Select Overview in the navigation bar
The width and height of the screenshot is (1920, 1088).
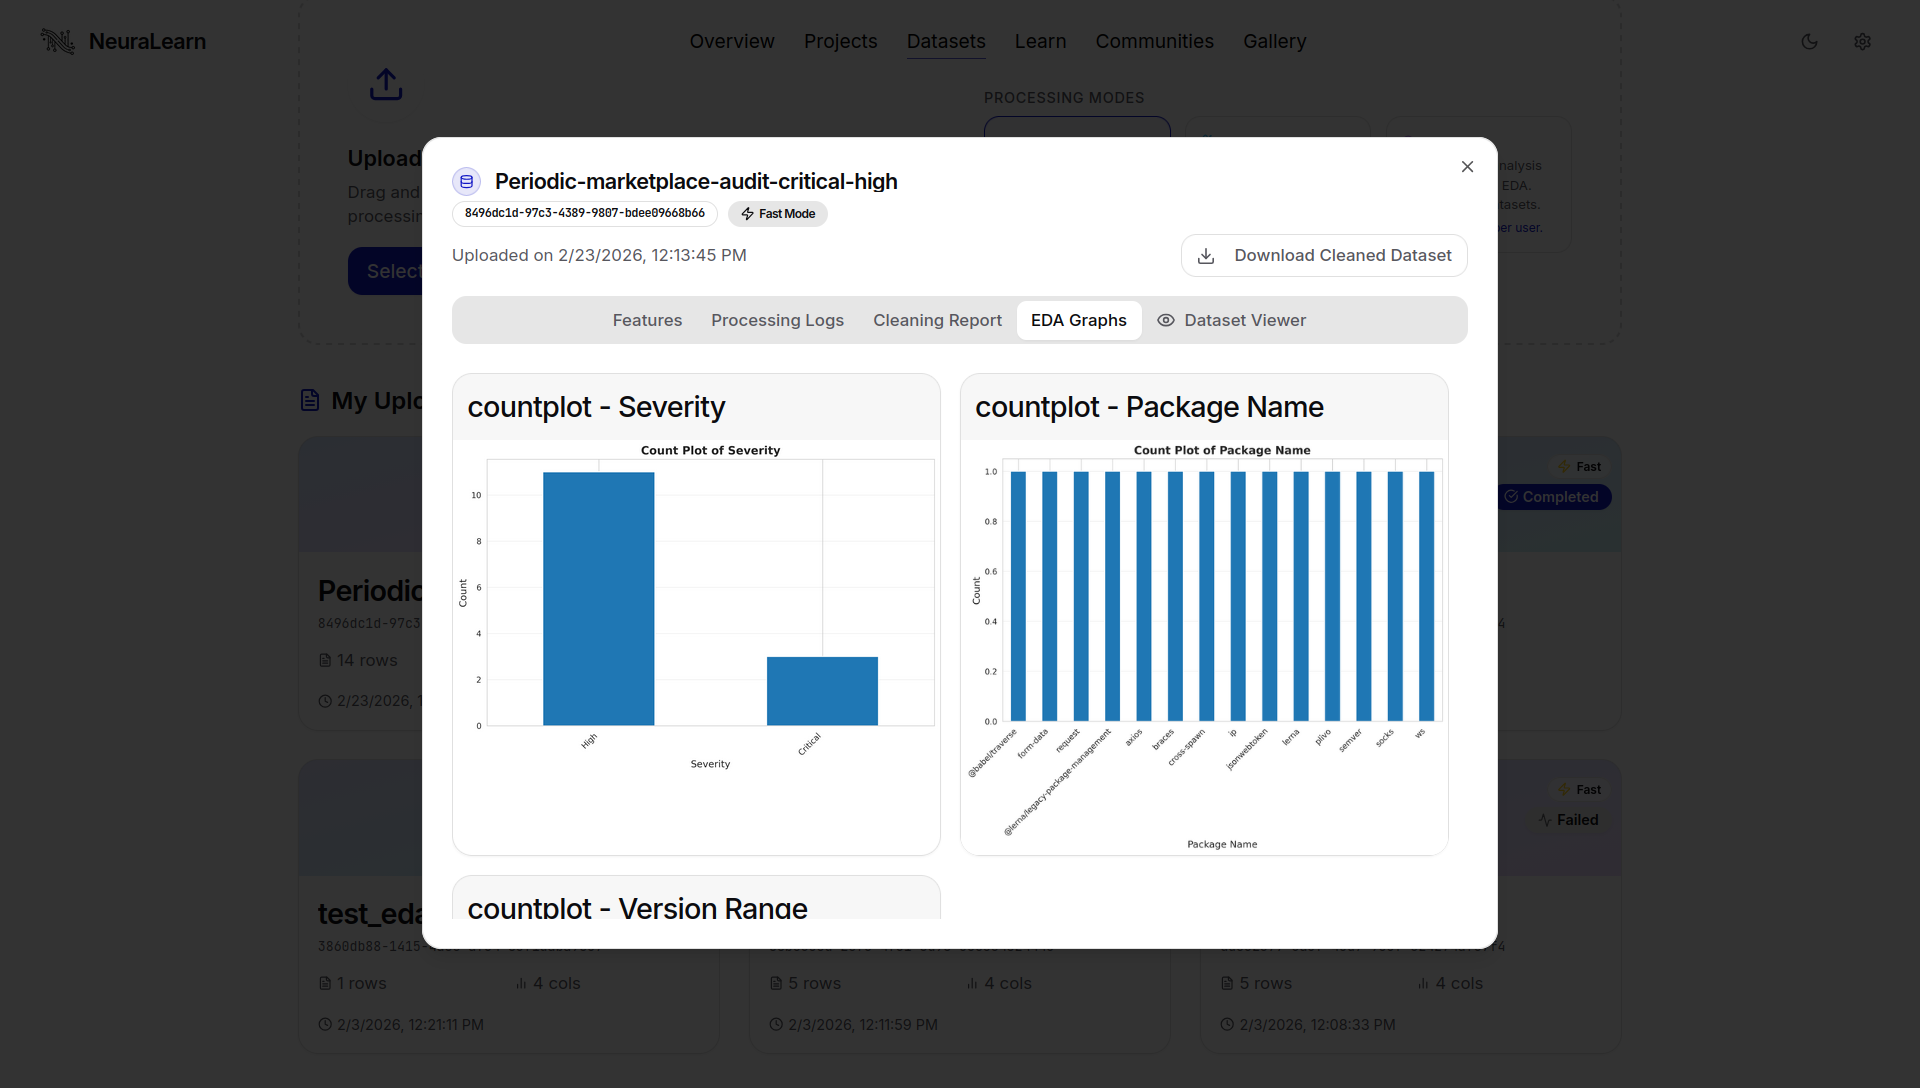pyautogui.click(x=732, y=41)
